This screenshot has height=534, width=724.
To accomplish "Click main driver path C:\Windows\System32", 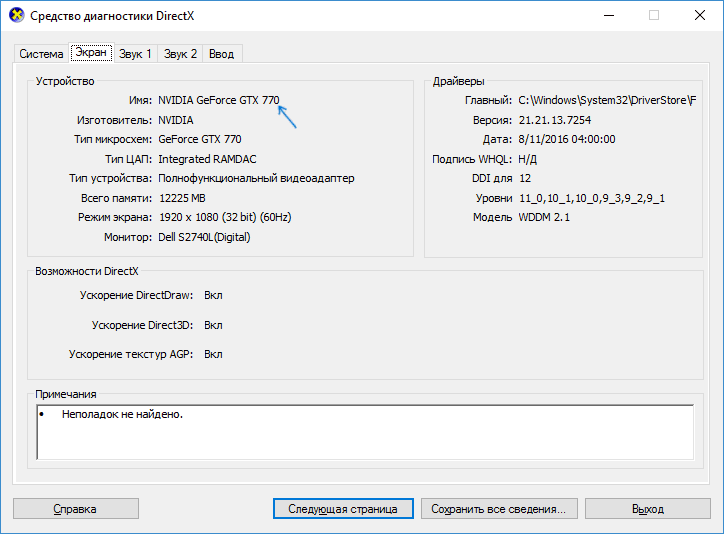I will pyautogui.click(x=607, y=100).
